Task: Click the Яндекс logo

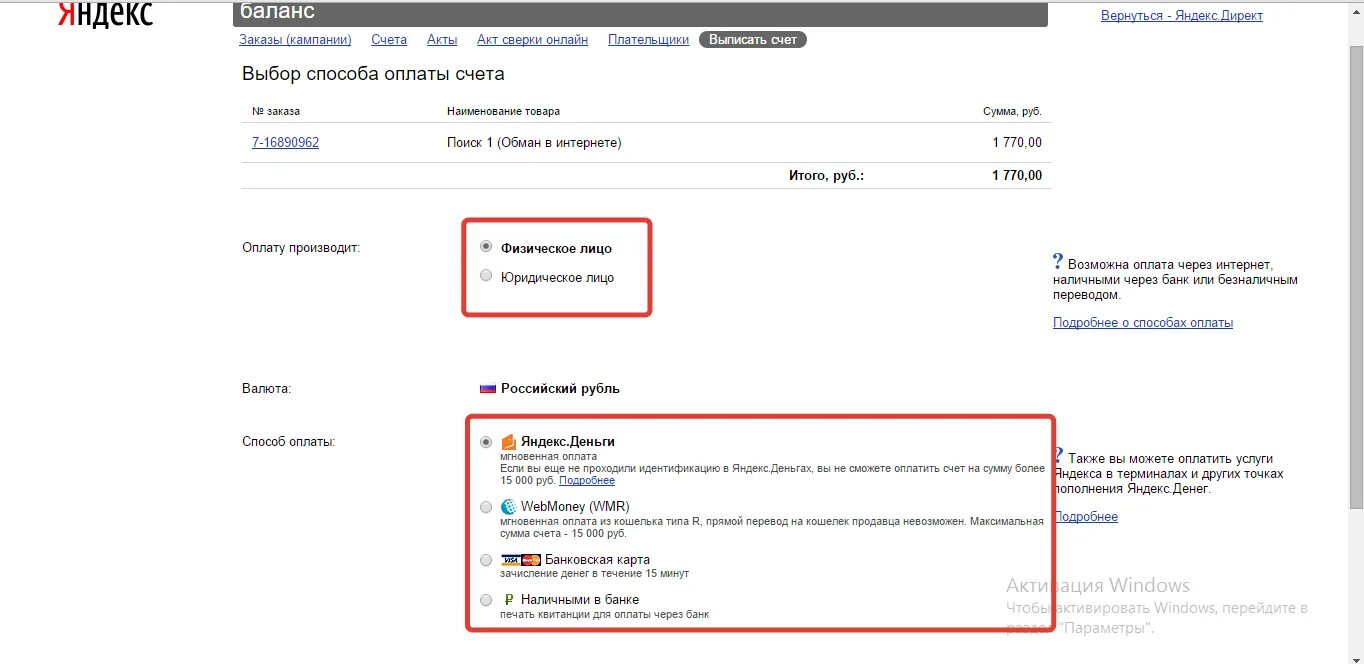Action: [105, 13]
